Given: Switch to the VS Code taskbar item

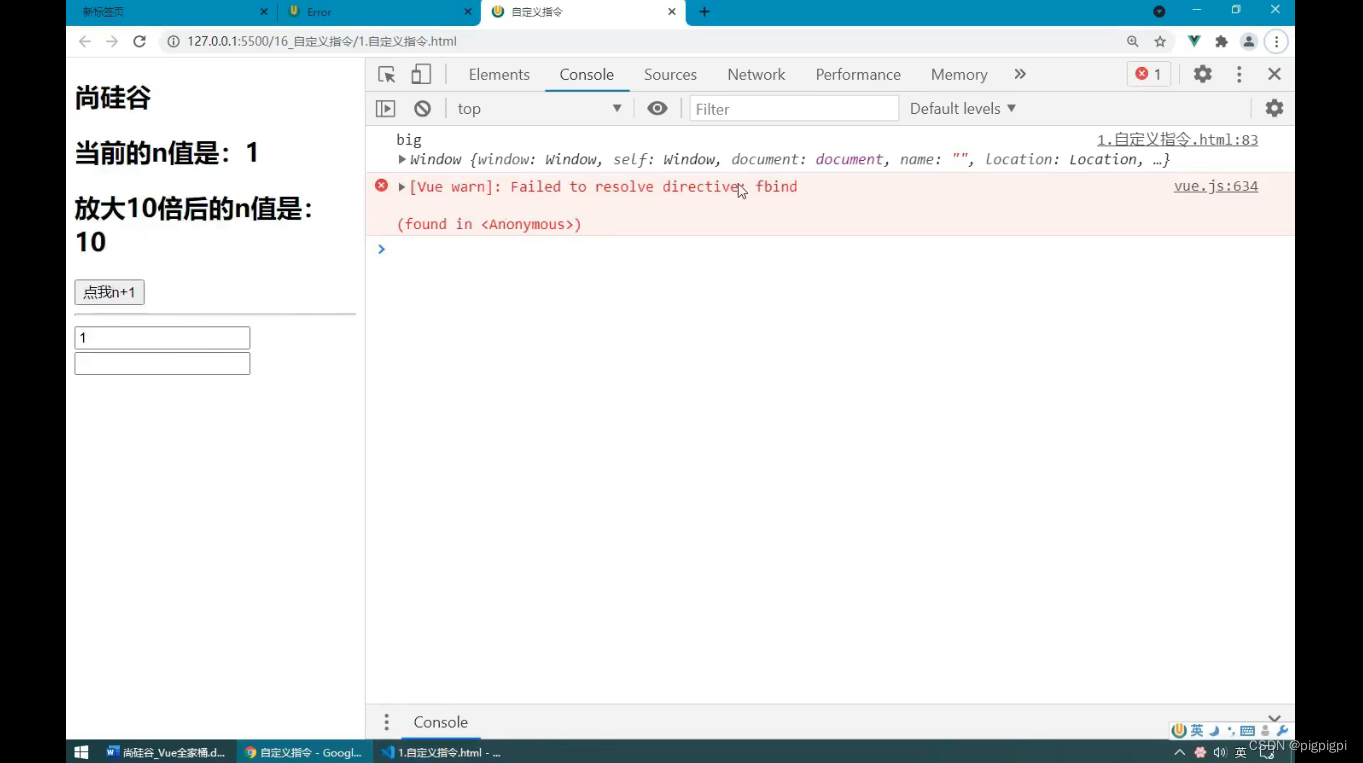Looking at the screenshot, I should point(440,752).
